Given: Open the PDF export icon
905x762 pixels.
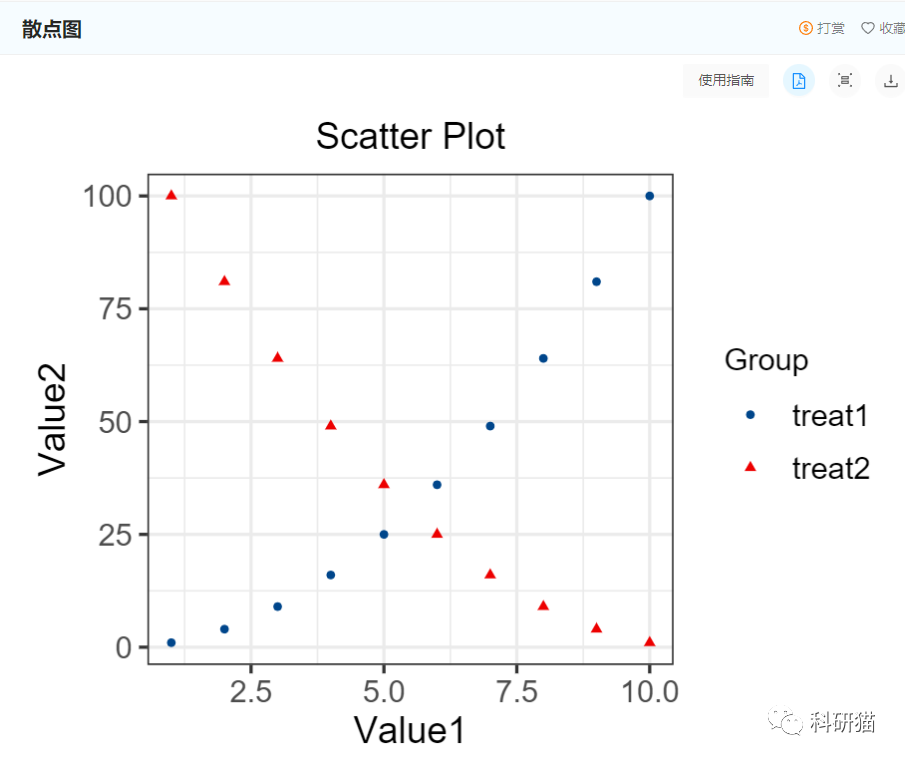Looking at the screenshot, I should click(798, 81).
